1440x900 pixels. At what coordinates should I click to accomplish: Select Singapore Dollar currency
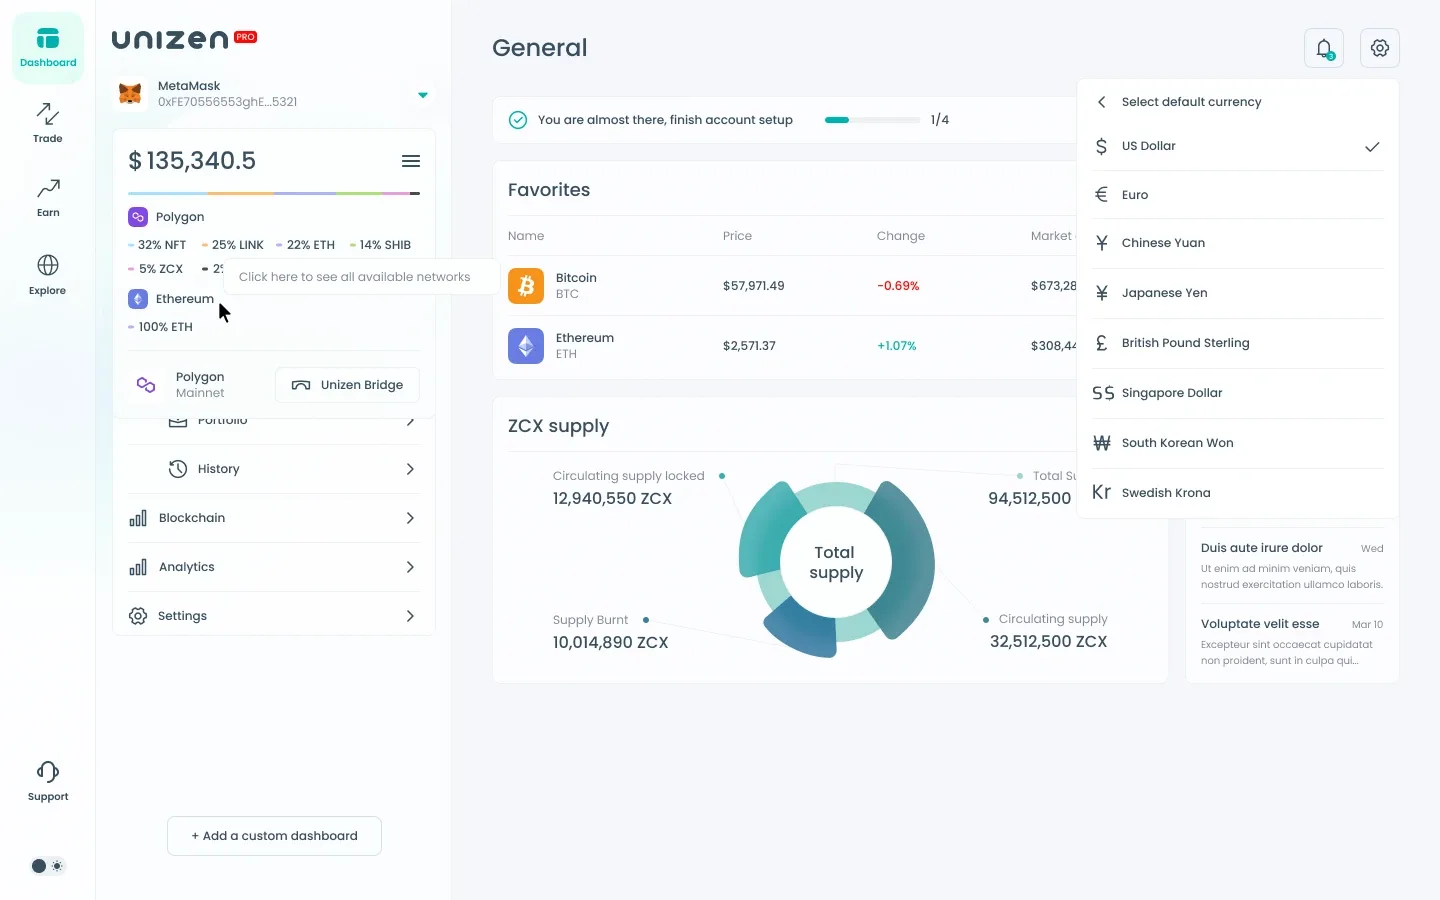click(x=1237, y=393)
